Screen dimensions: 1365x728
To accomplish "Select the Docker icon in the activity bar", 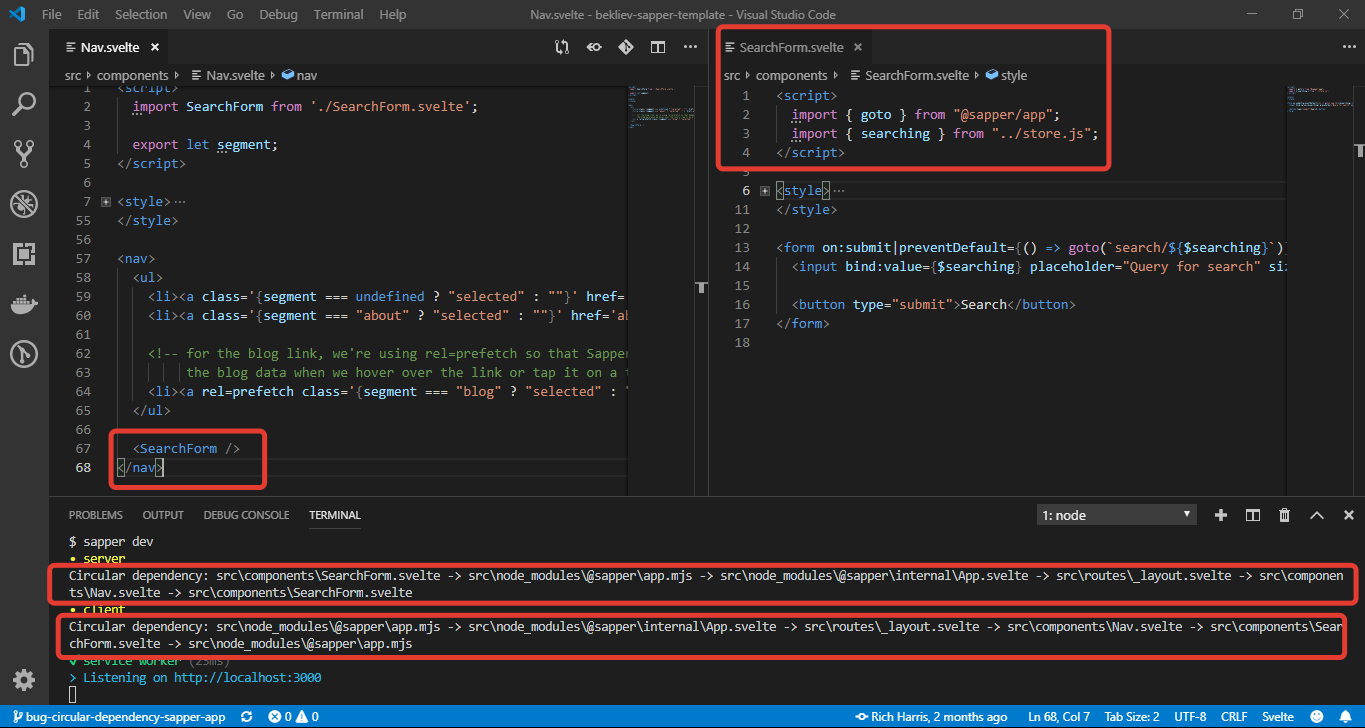I will (x=24, y=304).
